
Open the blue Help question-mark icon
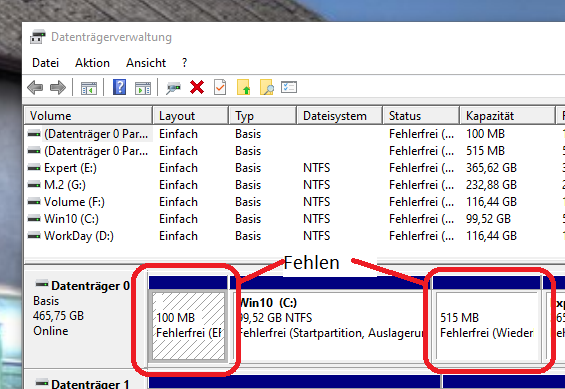tap(119, 87)
